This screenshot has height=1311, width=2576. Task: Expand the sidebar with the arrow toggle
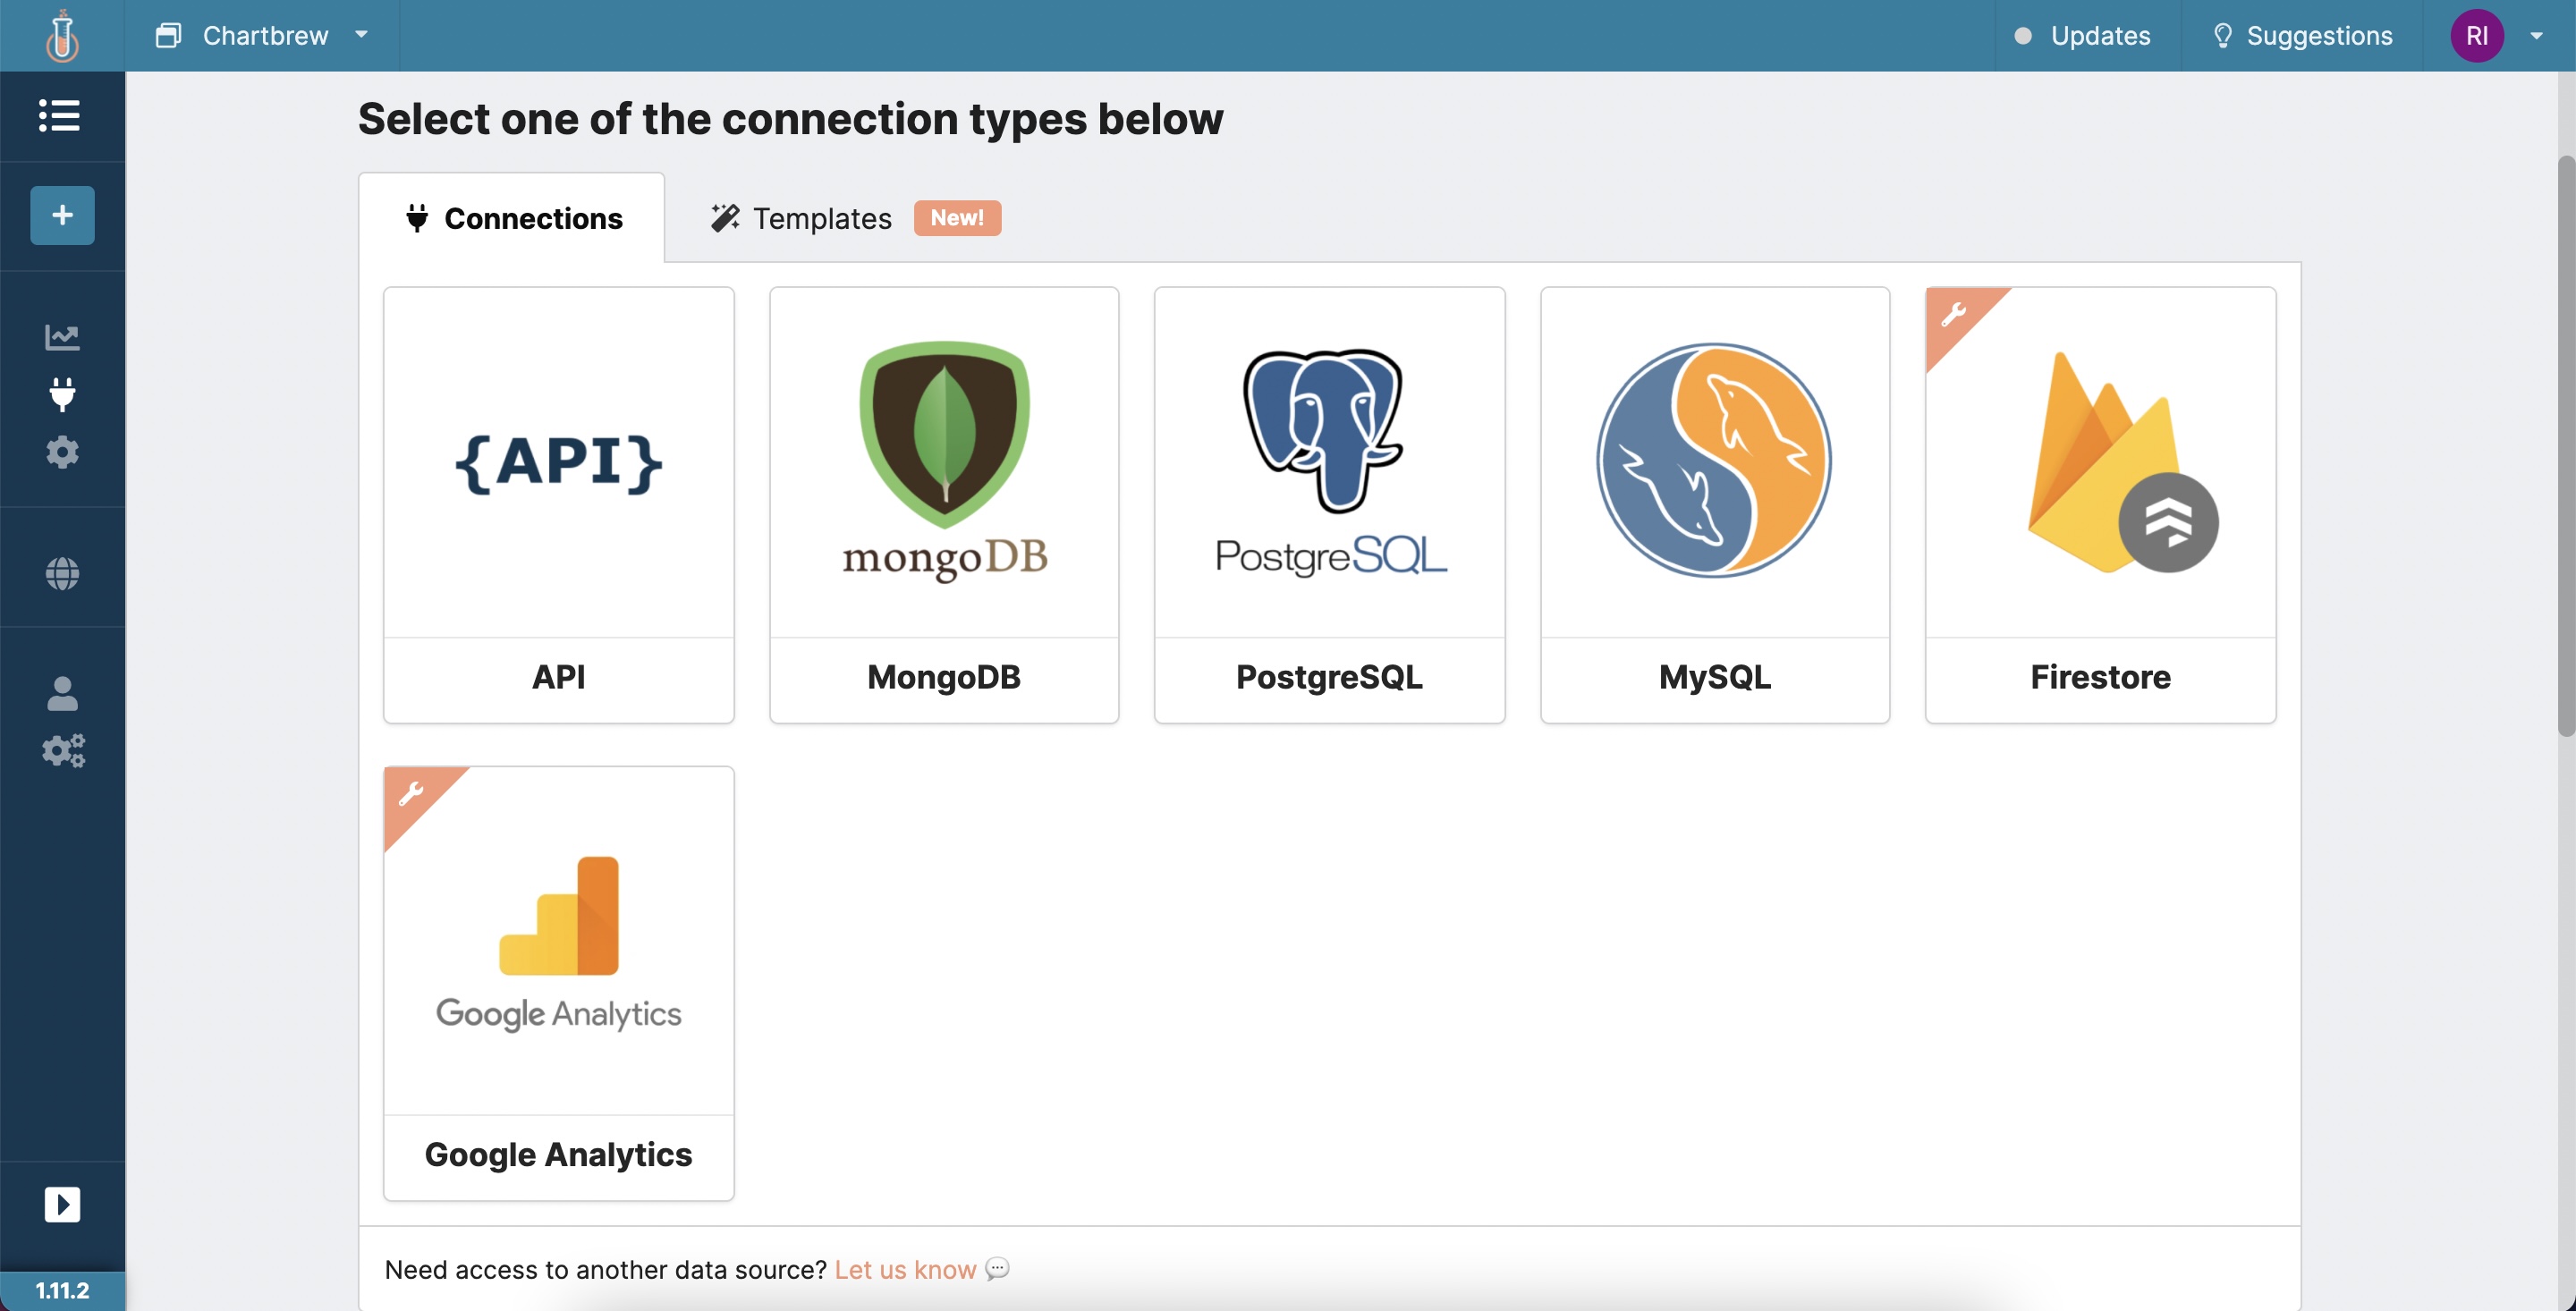coord(62,1204)
